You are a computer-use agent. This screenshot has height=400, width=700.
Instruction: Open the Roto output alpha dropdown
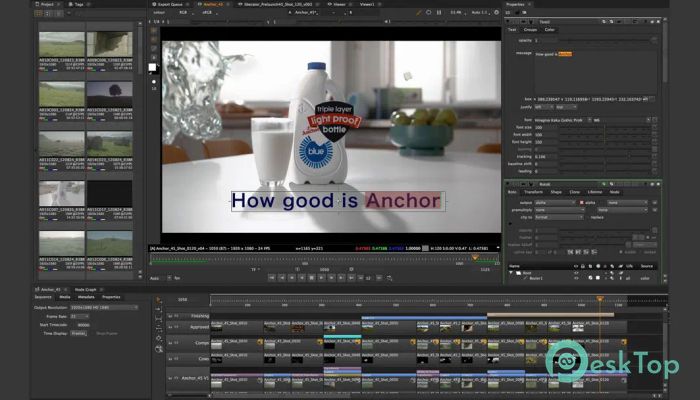point(555,203)
